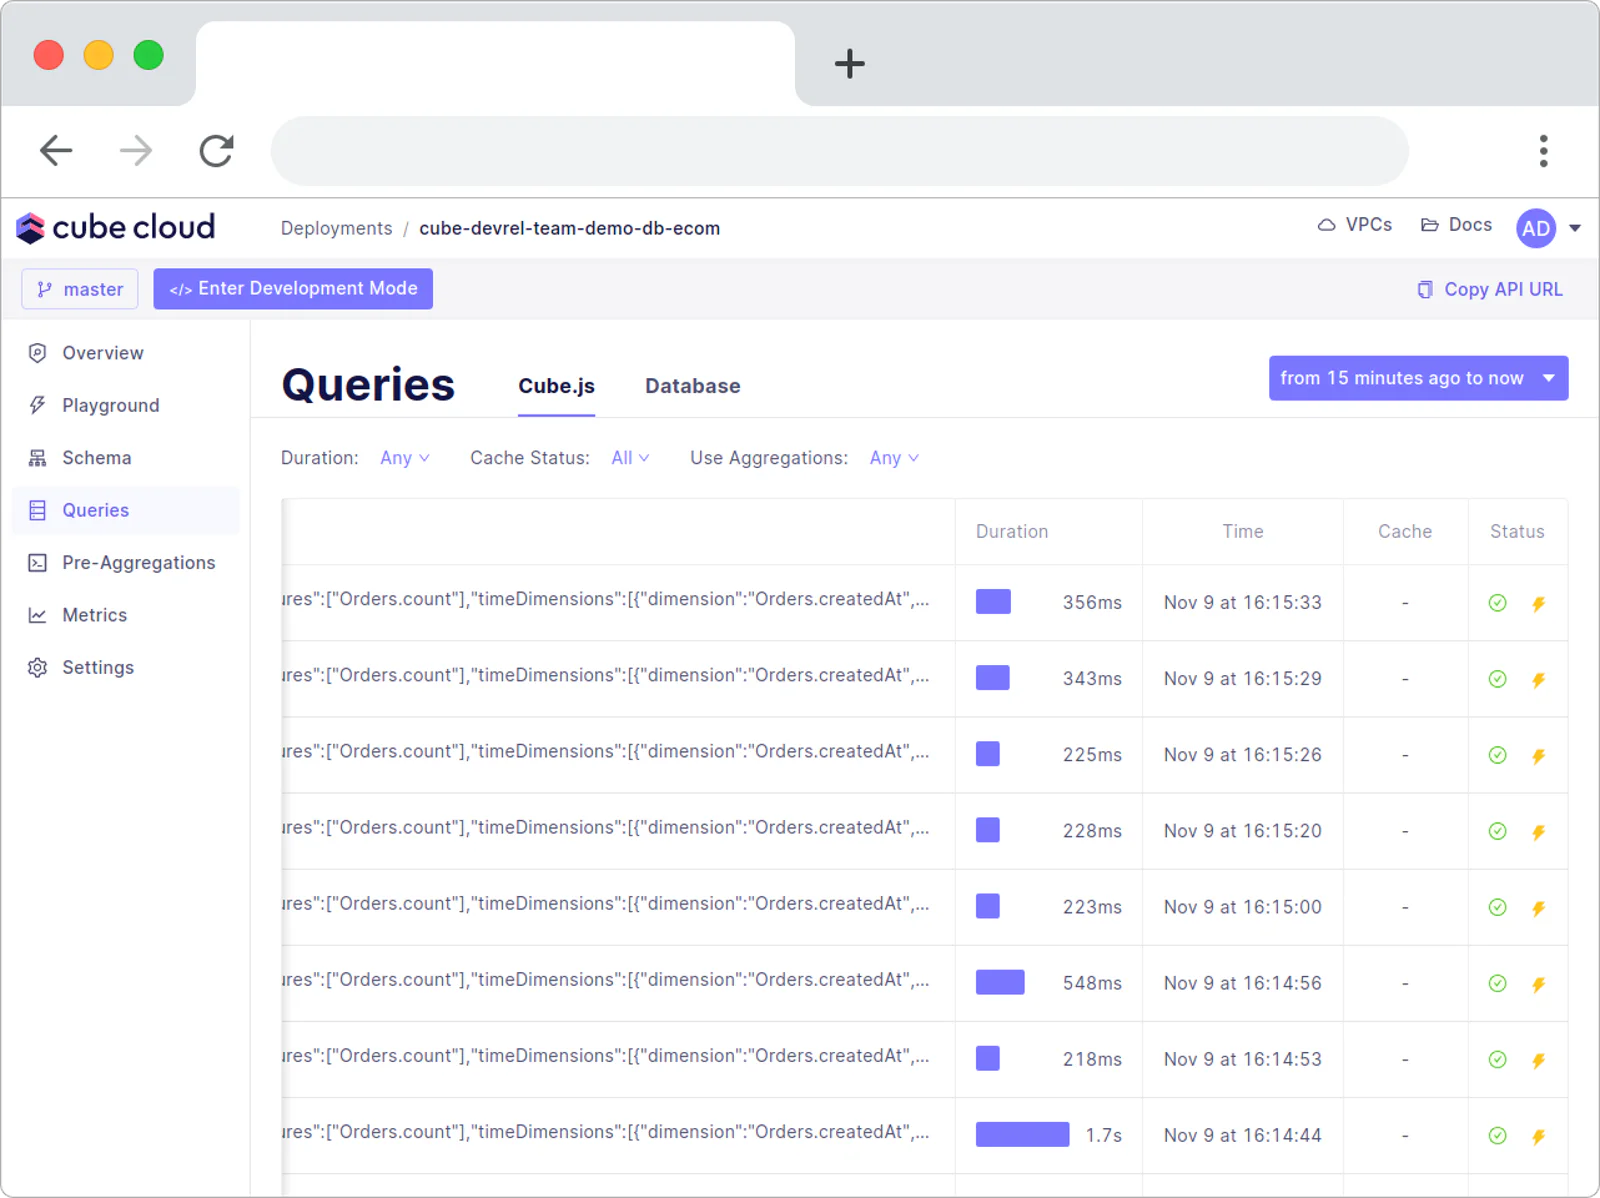Screen dimensions: 1600x1198
Task: Click the Playground lightning icon in sidebar
Action: (x=38, y=405)
